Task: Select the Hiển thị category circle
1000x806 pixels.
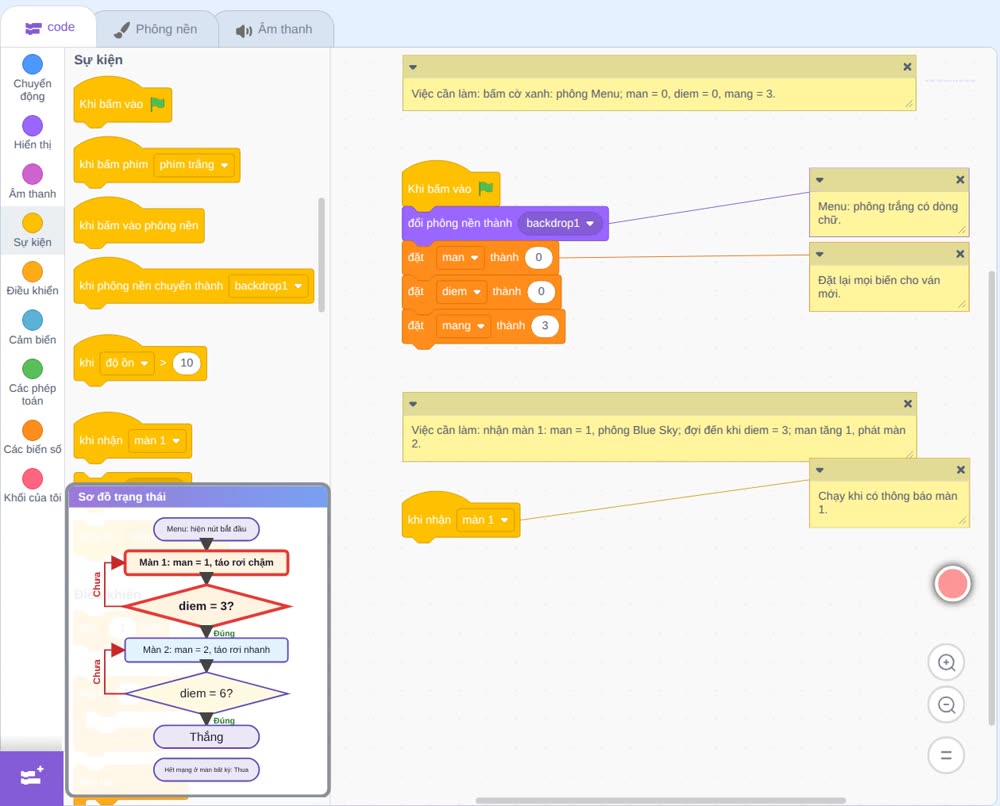Action: pyautogui.click(x=33, y=126)
